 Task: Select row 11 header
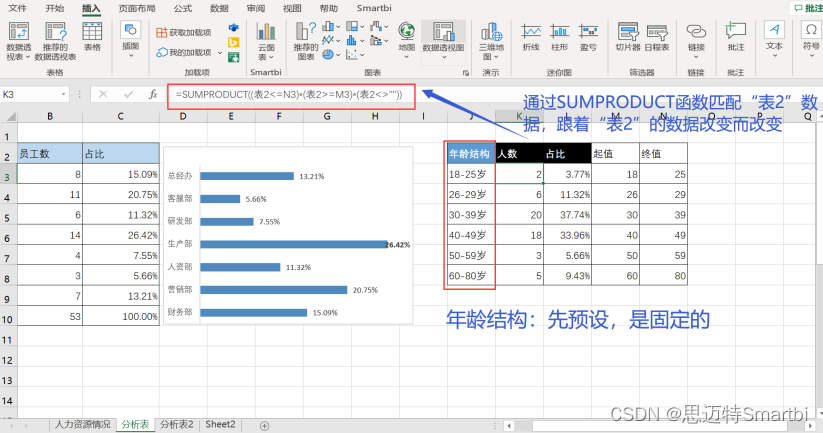tap(7, 340)
